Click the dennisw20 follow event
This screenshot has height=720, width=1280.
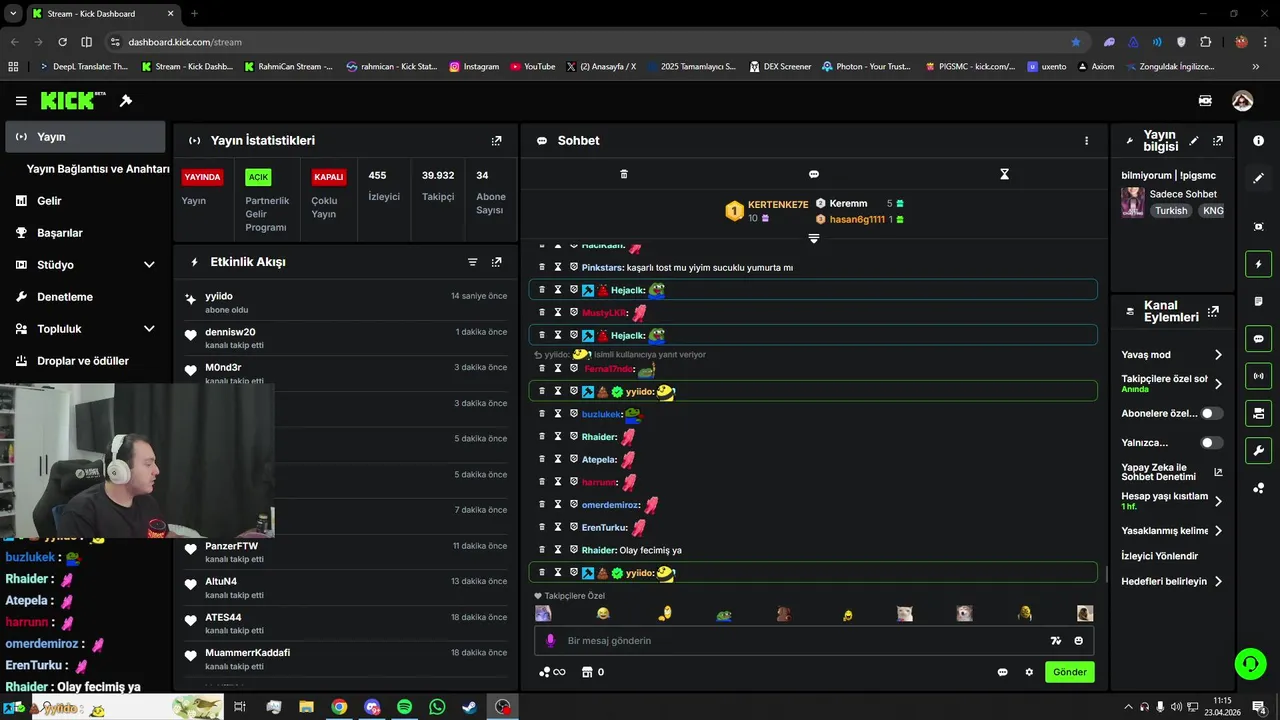(x=345, y=338)
